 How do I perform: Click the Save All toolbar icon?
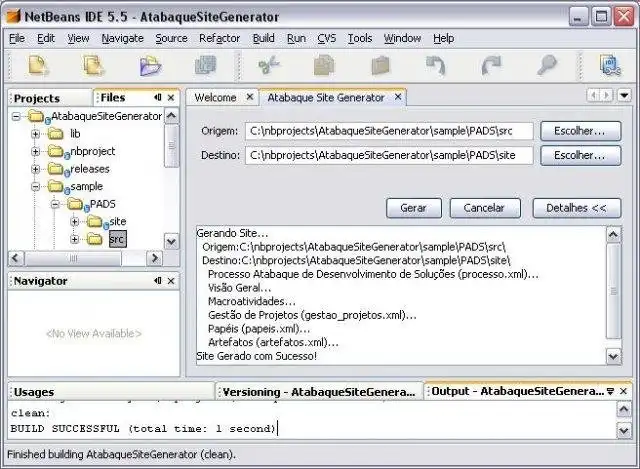click(x=206, y=65)
